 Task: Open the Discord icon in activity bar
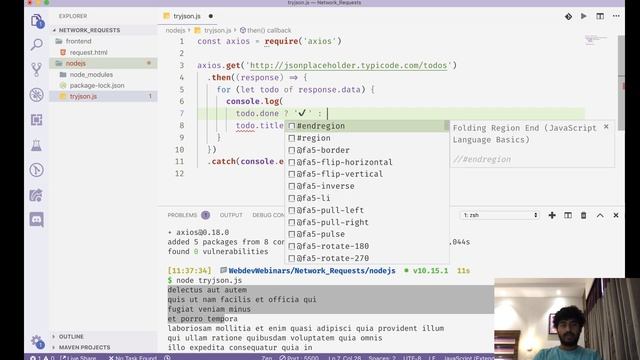pos(37,220)
